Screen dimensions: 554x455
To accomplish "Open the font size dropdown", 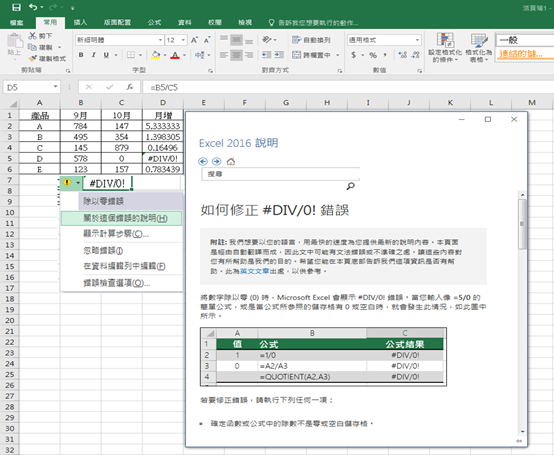I will 183,40.
